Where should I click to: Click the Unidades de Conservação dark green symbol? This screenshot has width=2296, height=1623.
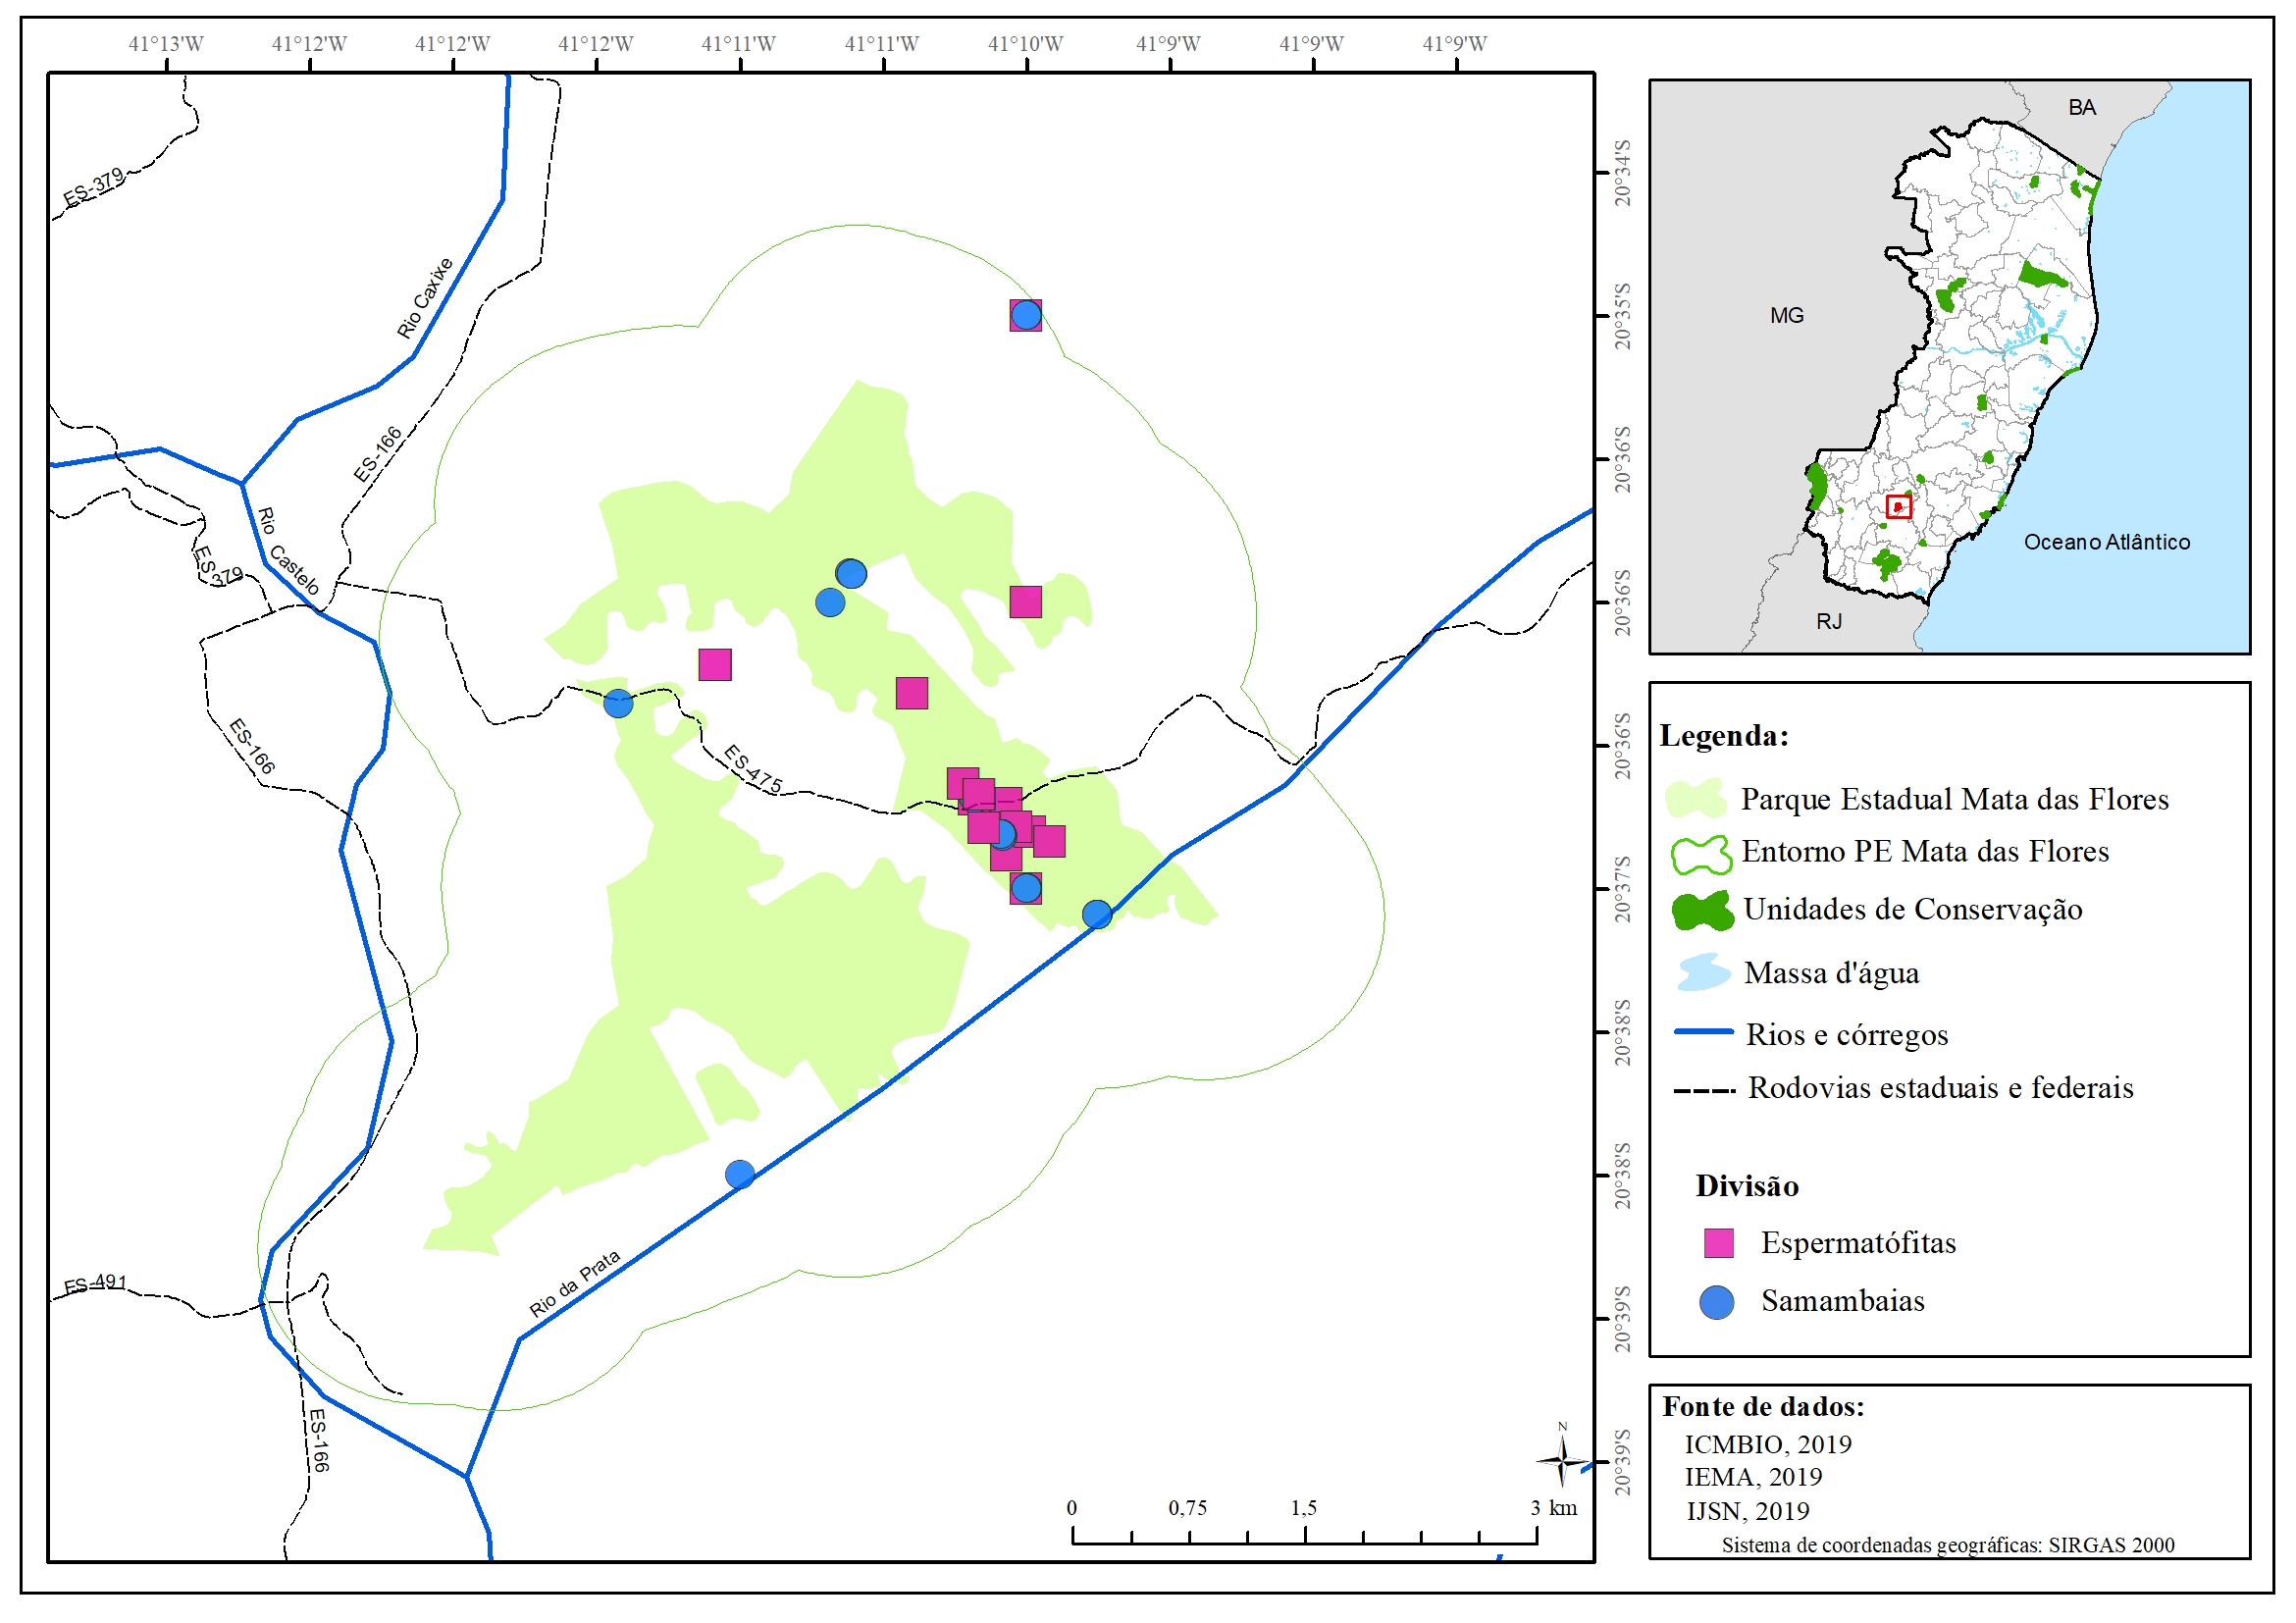(x=1702, y=911)
